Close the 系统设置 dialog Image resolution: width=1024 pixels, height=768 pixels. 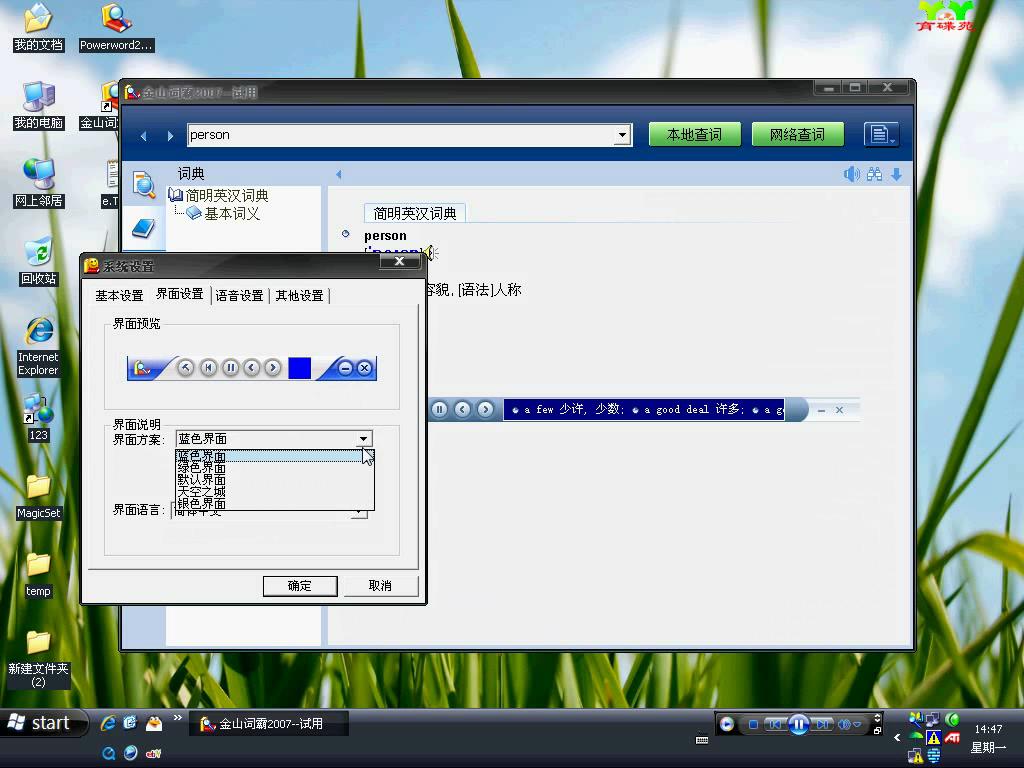pos(400,261)
